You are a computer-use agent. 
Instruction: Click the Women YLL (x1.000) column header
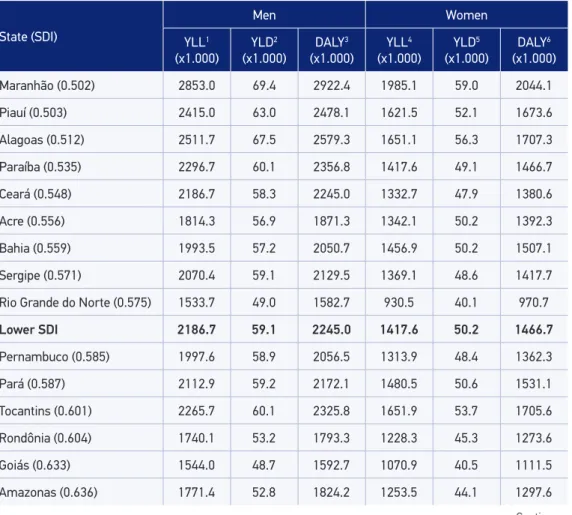coord(399,50)
